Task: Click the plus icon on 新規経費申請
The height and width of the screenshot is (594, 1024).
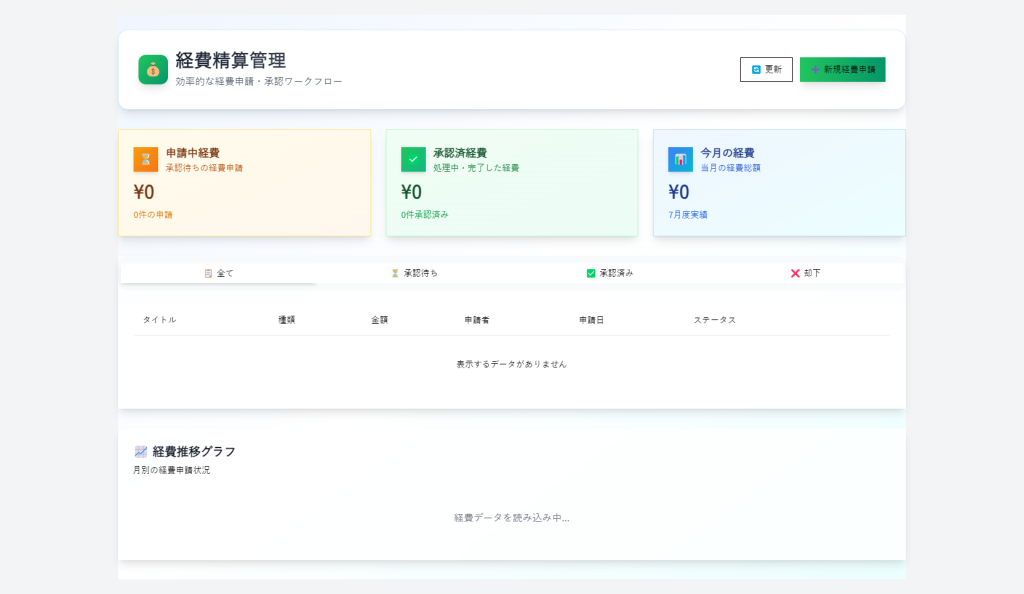Action: pyautogui.click(x=815, y=70)
